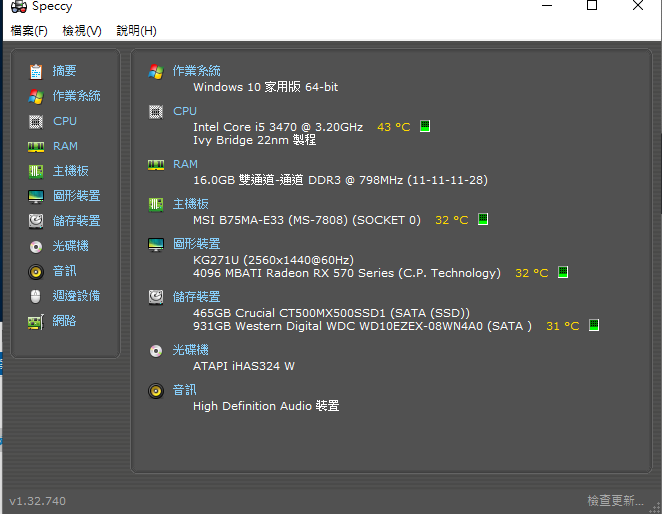Click the 圖形裝置 heading in summary panel
This screenshot has width=662, height=514.
point(197,244)
